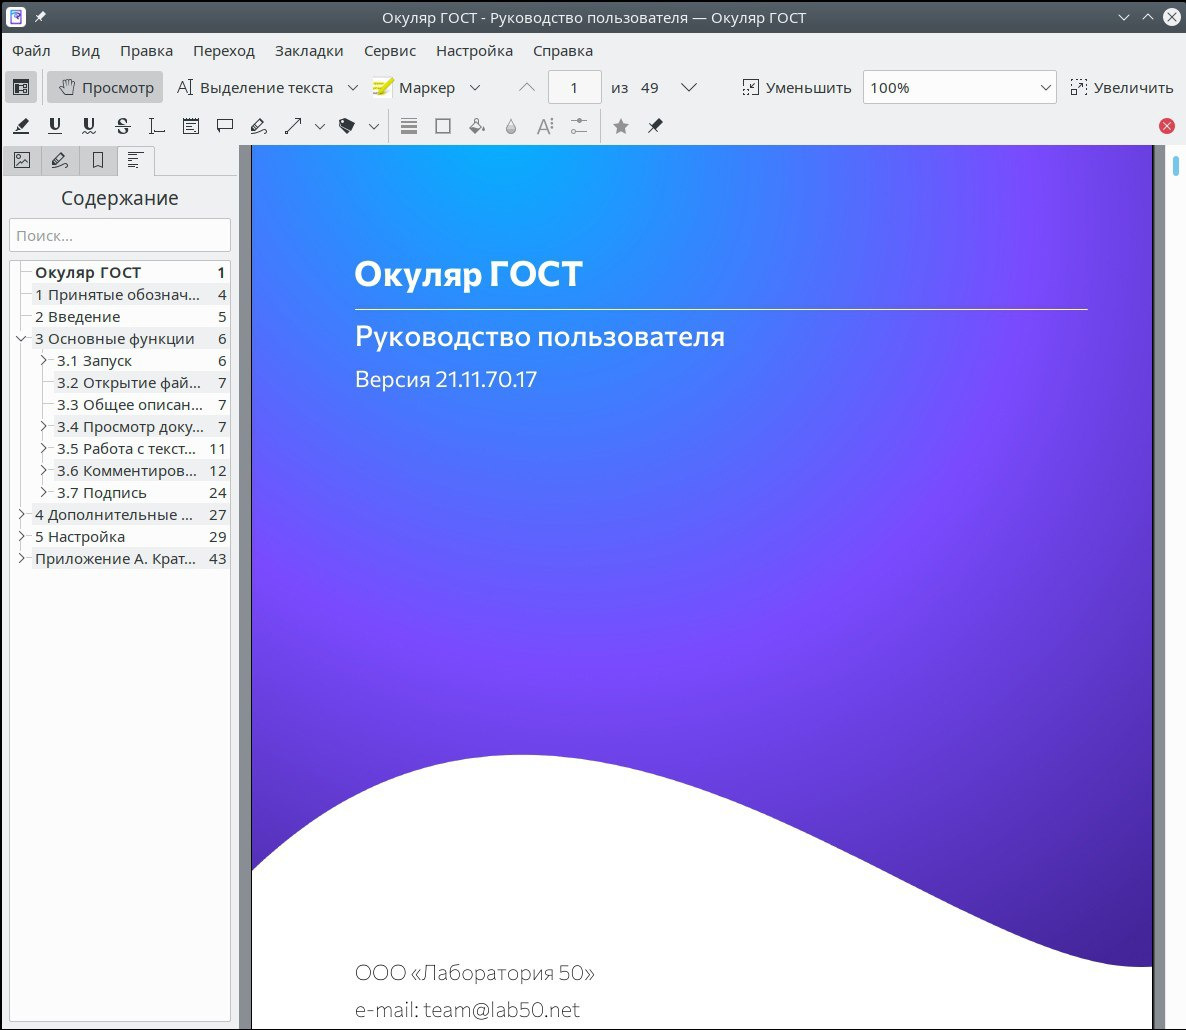Click the Увеличить zoom in button
The image size is (1186, 1030).
1121,87
